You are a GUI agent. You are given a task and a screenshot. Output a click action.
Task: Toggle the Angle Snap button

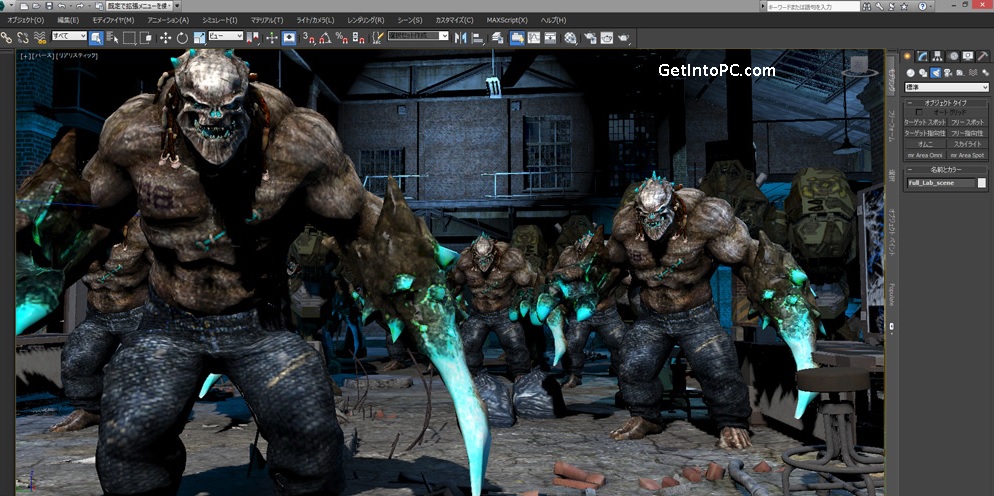click(325, 38)
